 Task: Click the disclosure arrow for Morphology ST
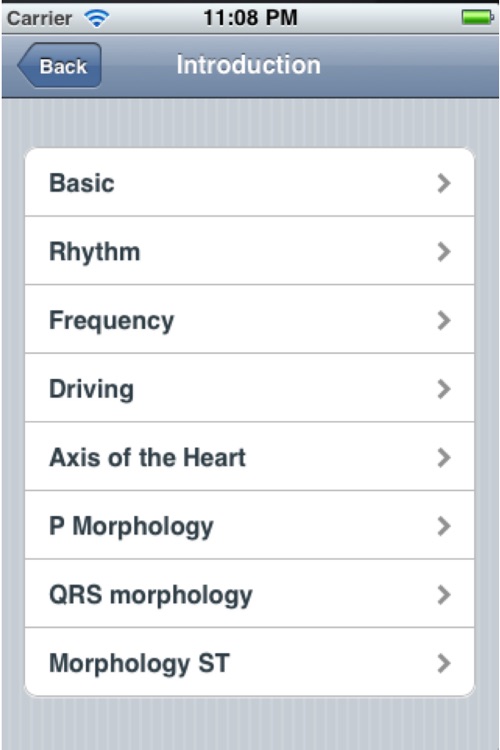(x=444, y=663)
